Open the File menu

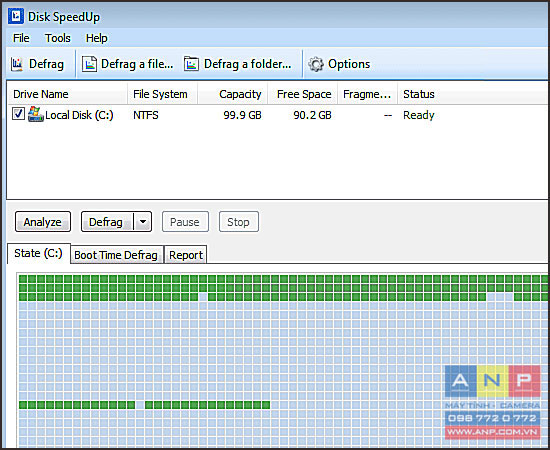click(21, 38)
